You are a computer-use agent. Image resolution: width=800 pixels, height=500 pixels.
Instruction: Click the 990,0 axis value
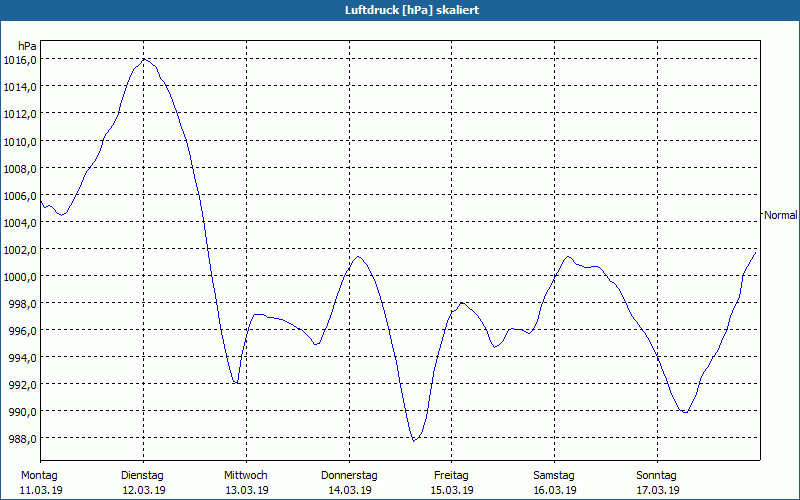(23, 412)
